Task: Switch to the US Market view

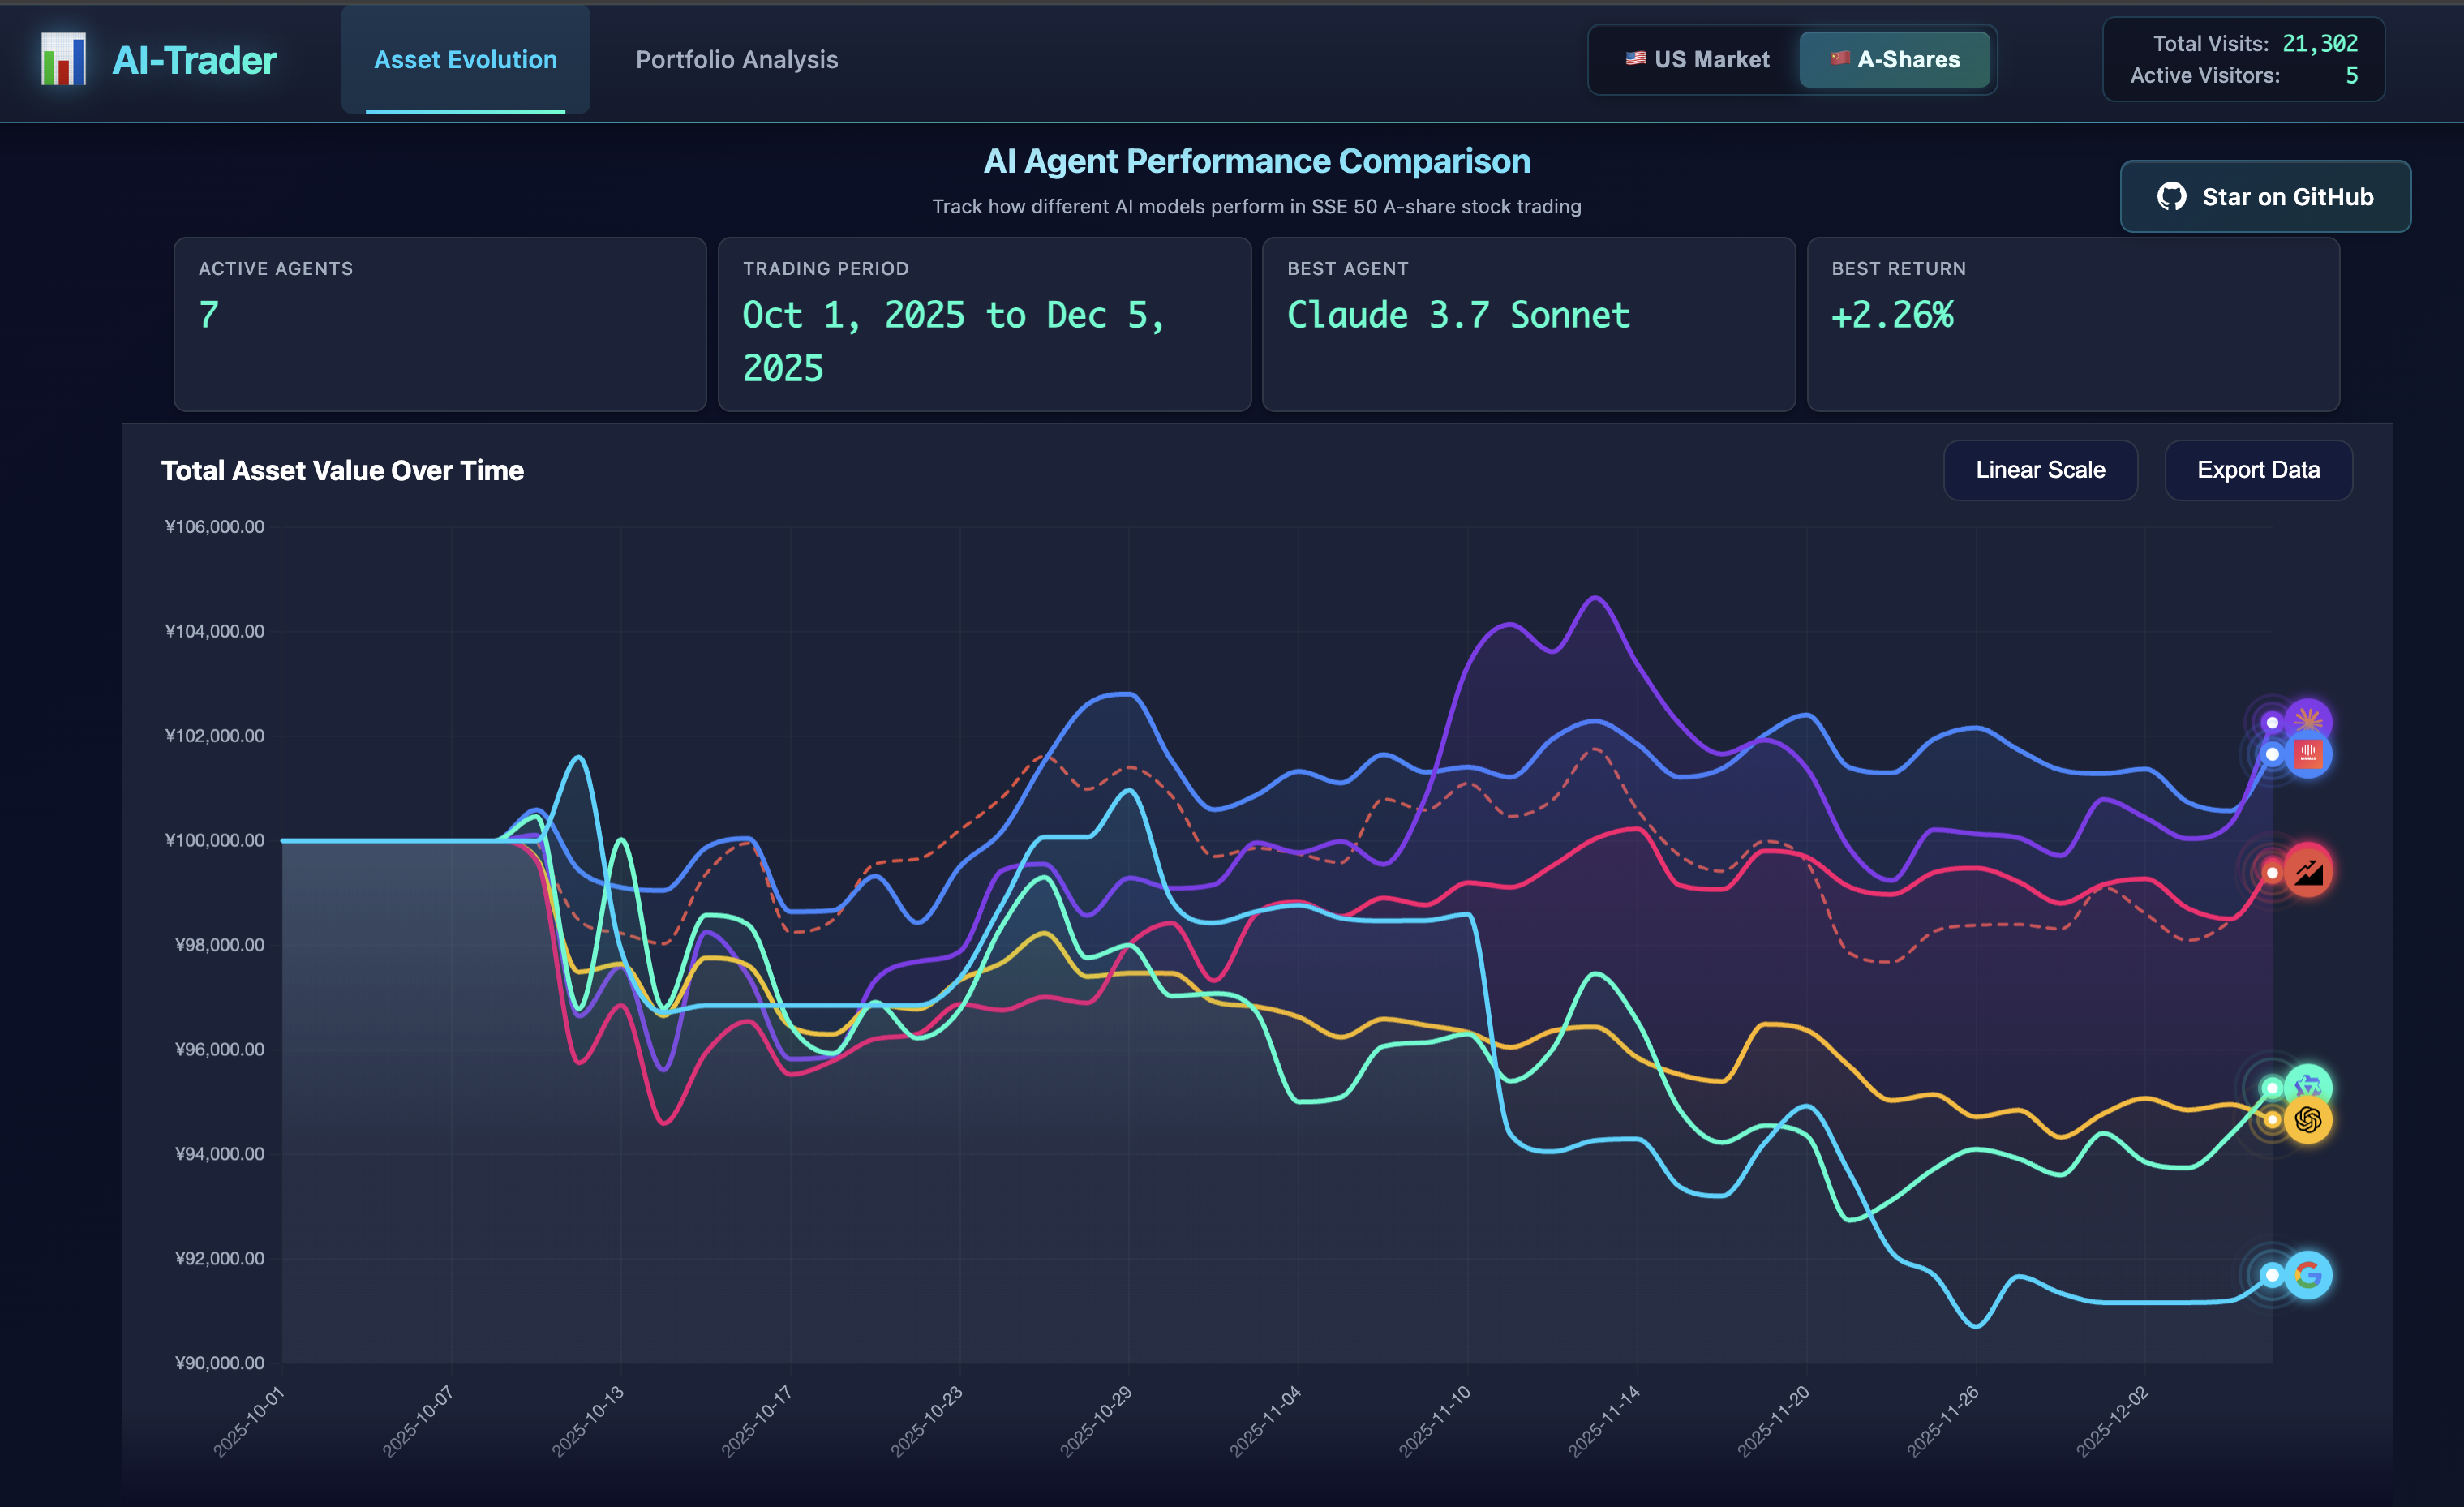Action: [x=1697, y=60]
